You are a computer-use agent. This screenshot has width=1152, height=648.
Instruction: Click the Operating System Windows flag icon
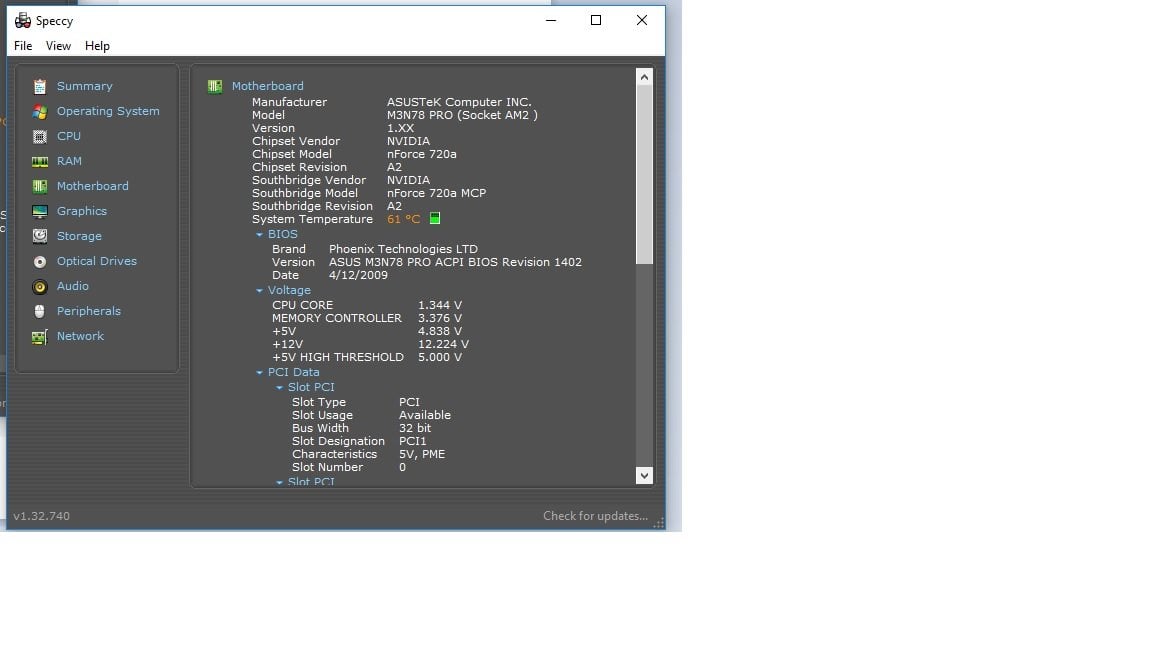[x=40, y=112]
